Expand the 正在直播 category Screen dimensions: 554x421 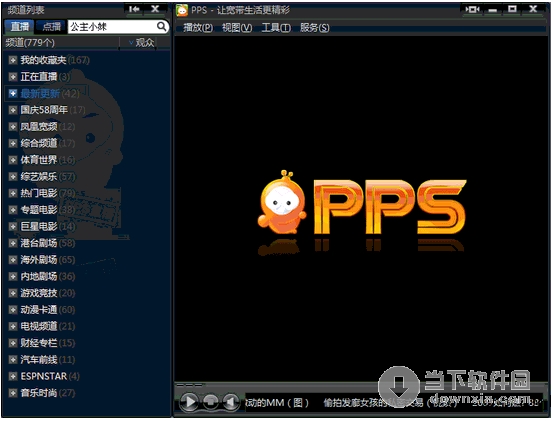coord(13,77)
